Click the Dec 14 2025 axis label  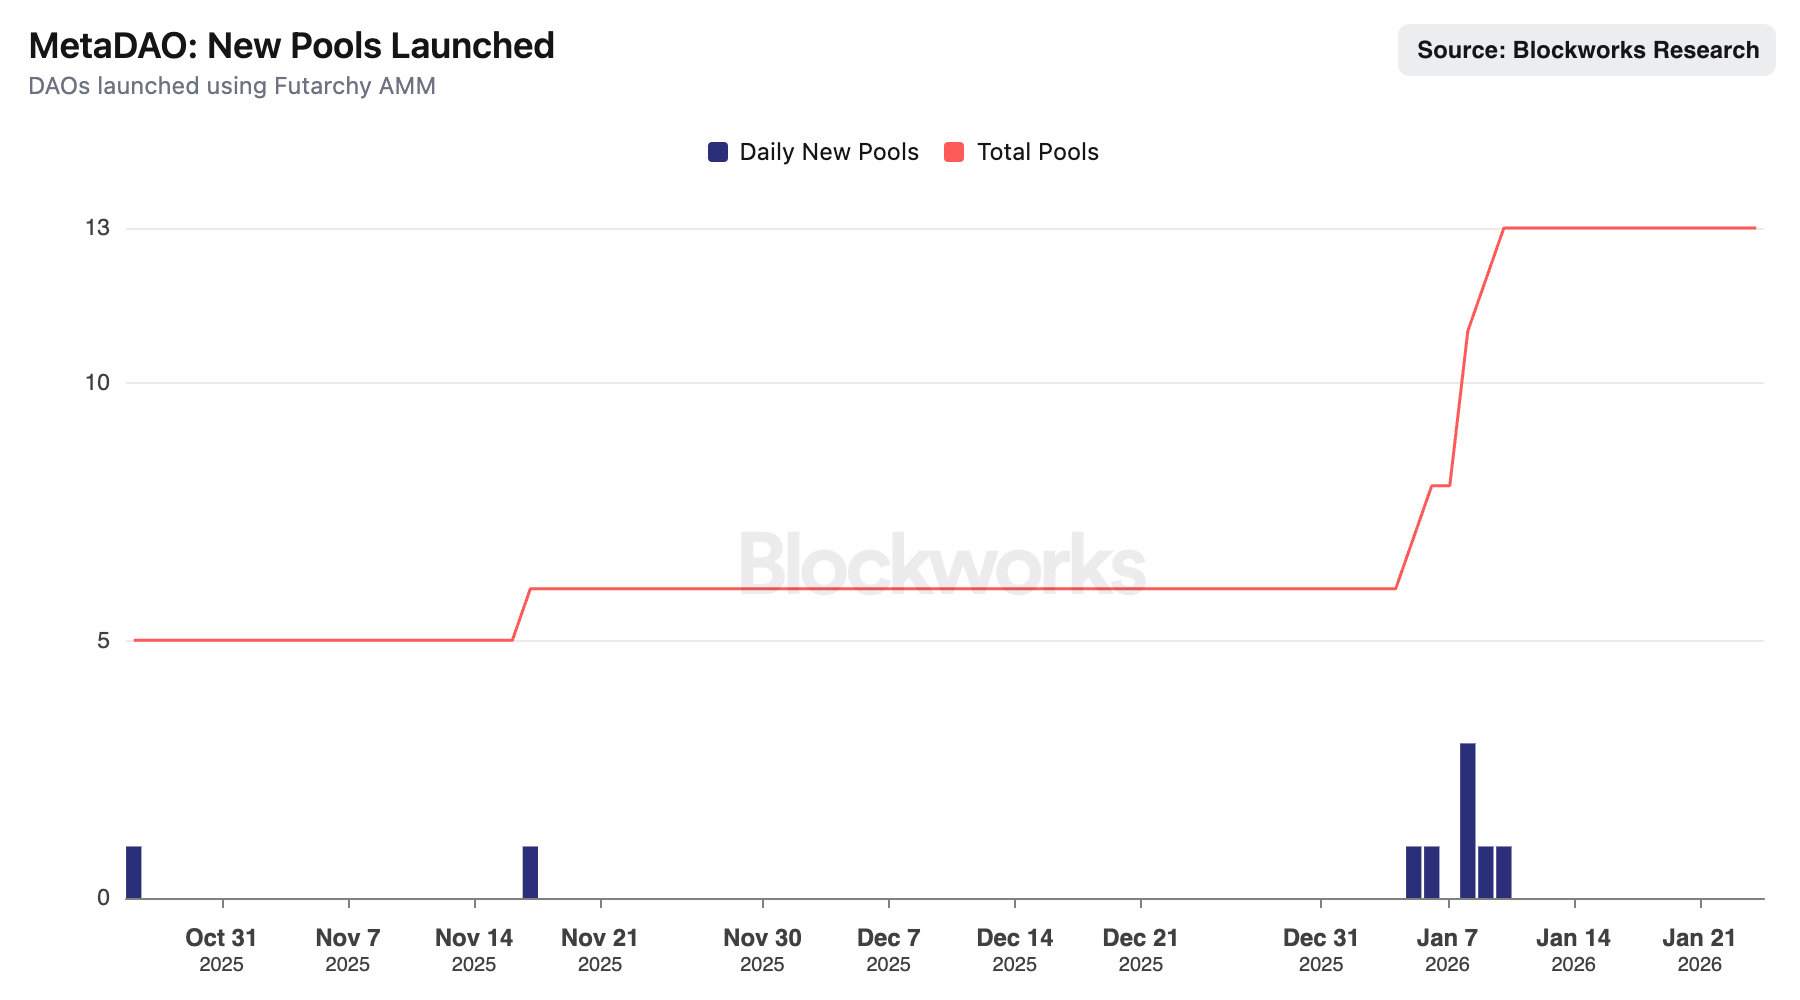click(1014, 949)
